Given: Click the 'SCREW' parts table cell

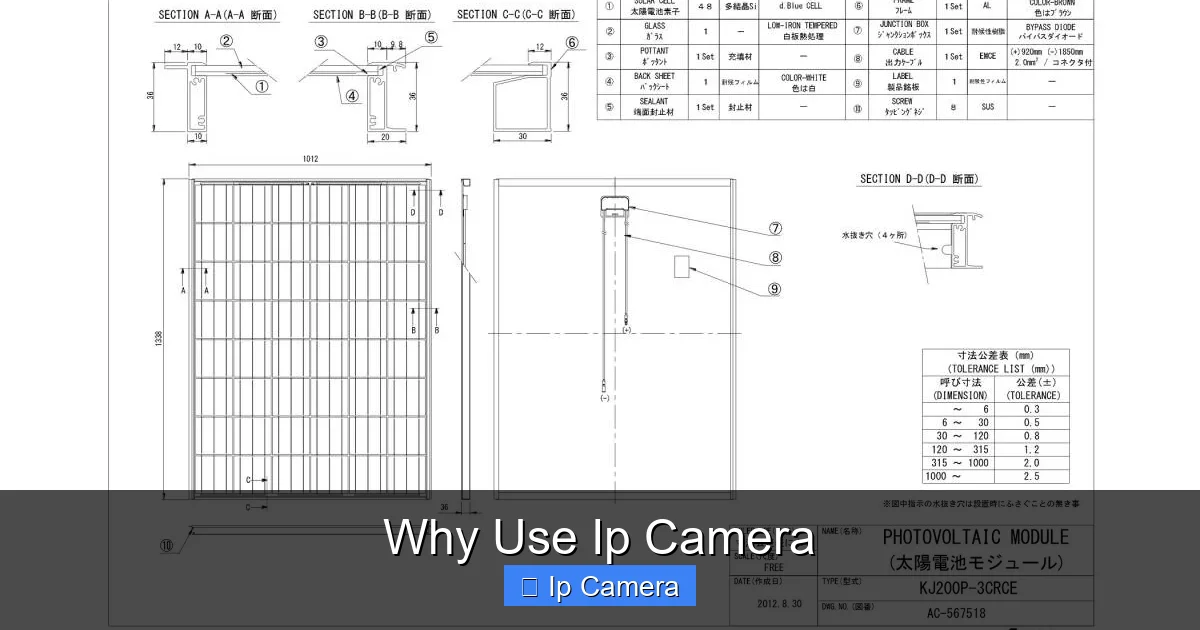Looking at the screenshot, I should tap(903, 107).
